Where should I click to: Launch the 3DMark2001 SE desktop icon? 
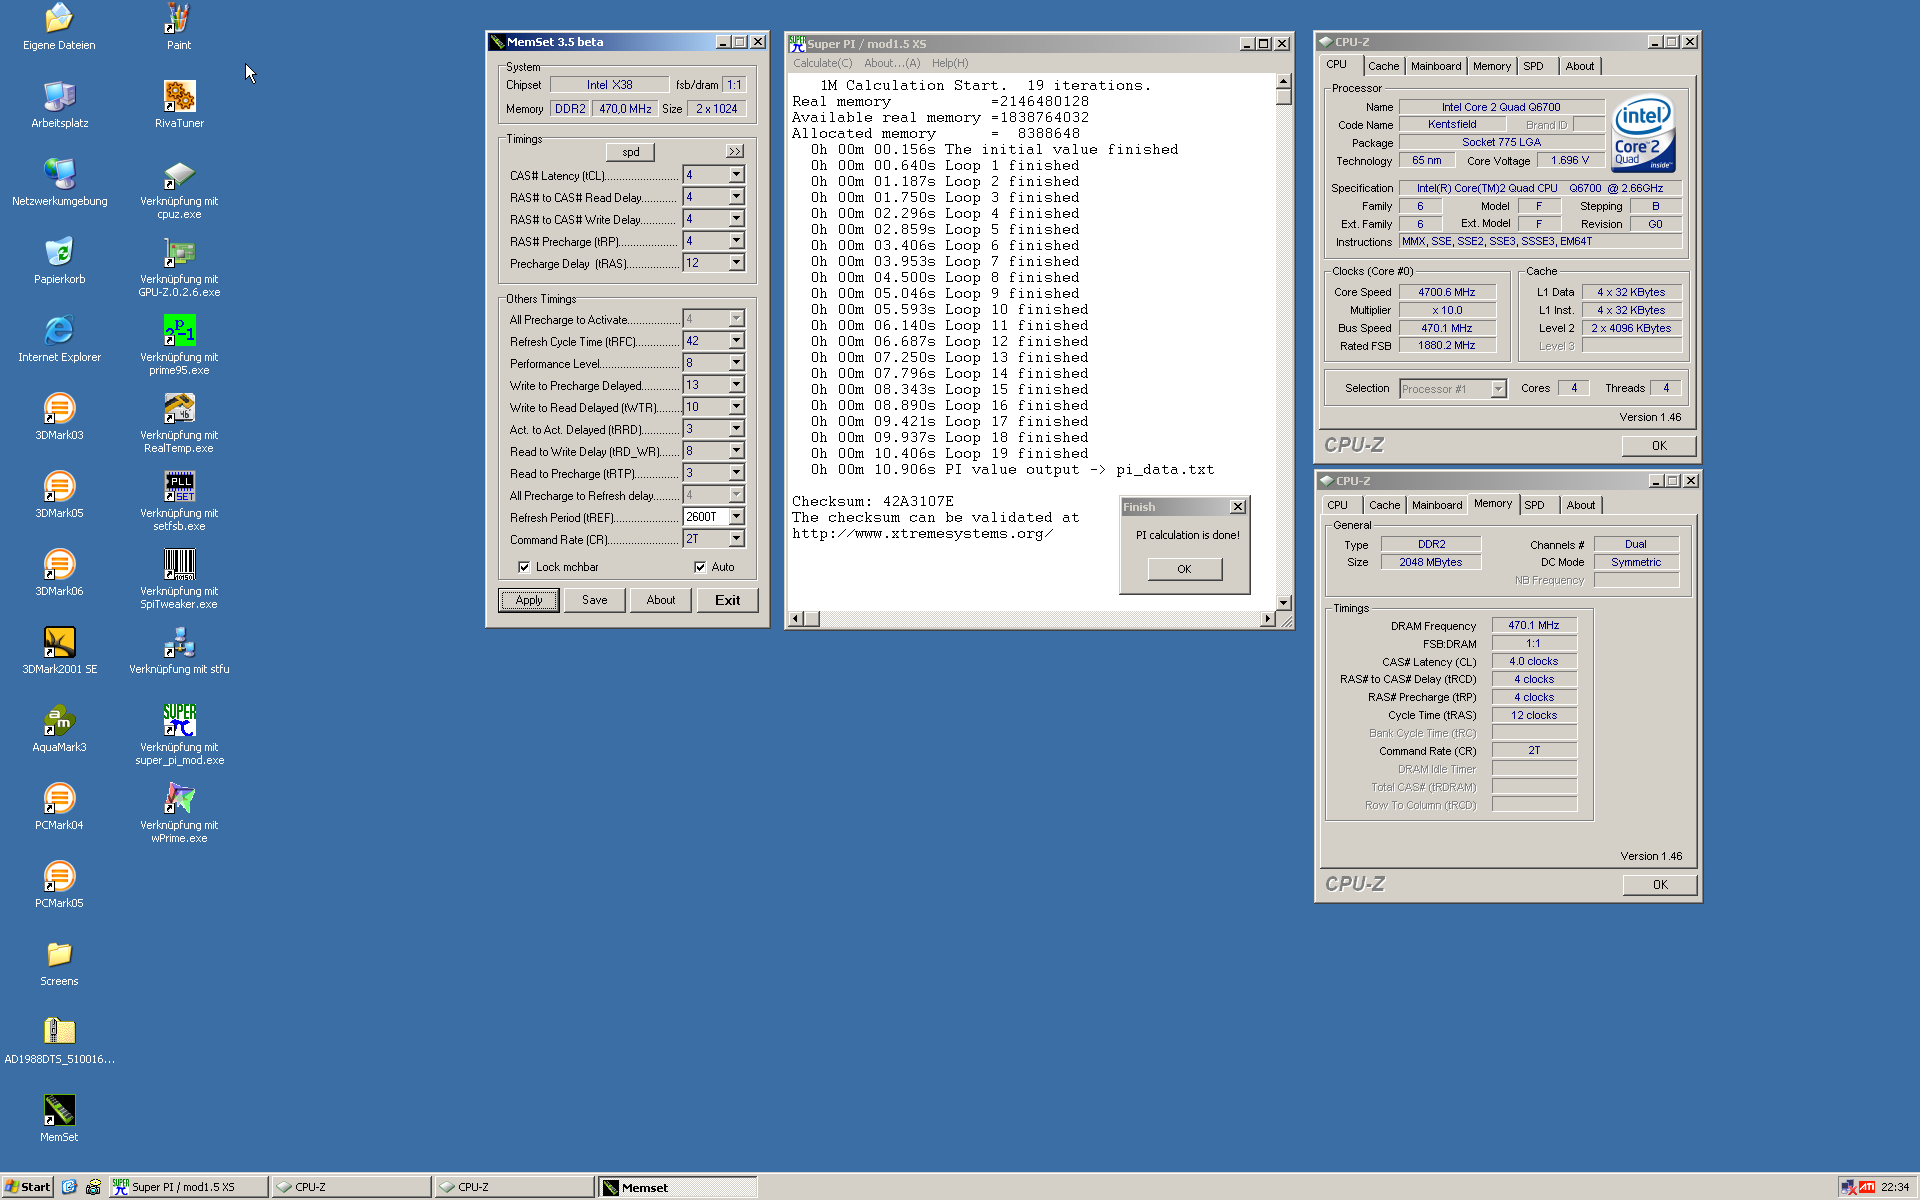[x=59, y=643]
